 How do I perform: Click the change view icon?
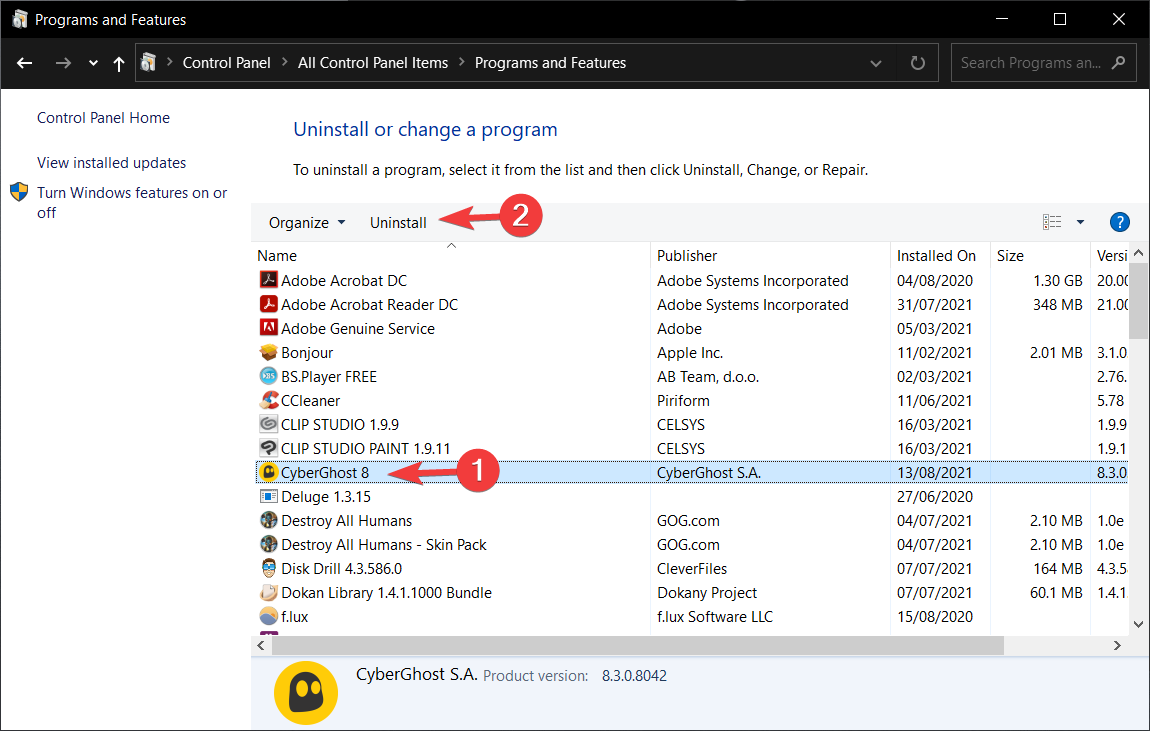tap(1052, 221)
